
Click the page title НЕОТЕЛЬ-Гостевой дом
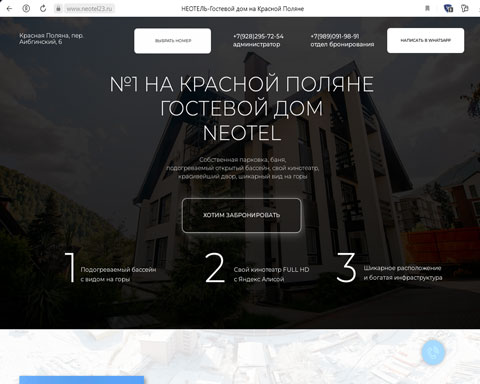click(x=242, y=9)
